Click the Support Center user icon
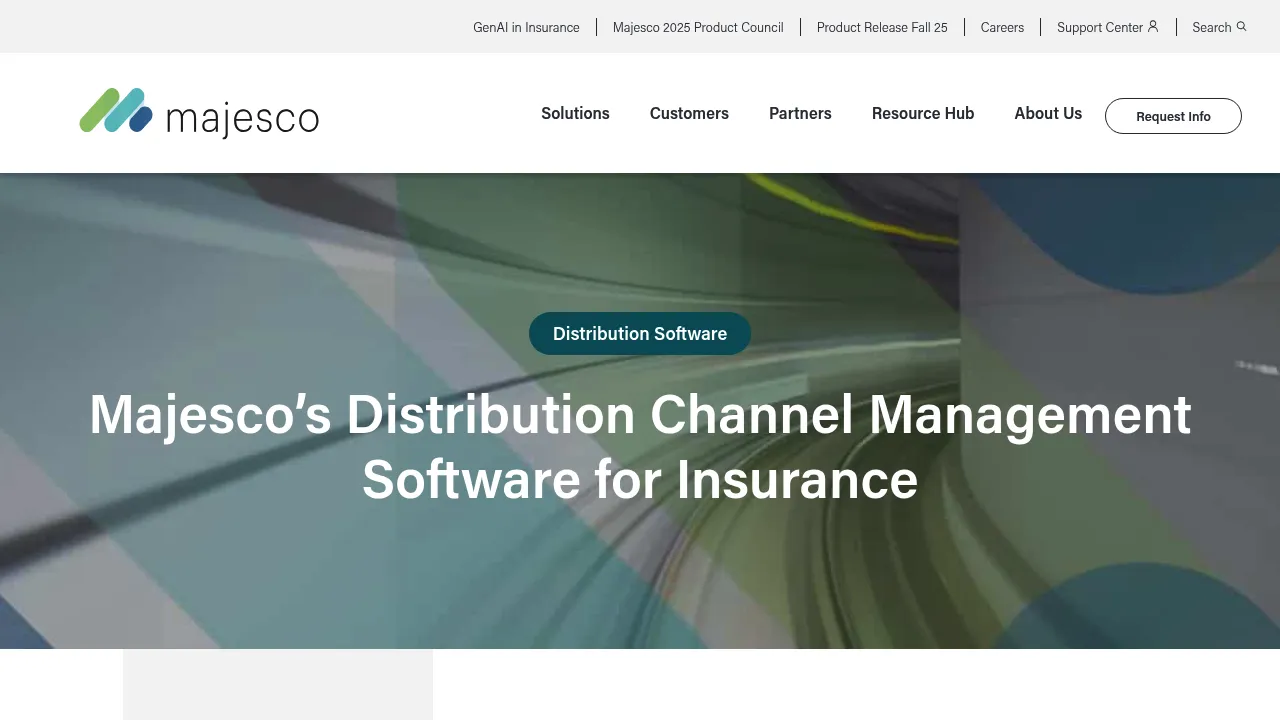This screenshot has height=720, width=1280. click(x=1153, y=27)
